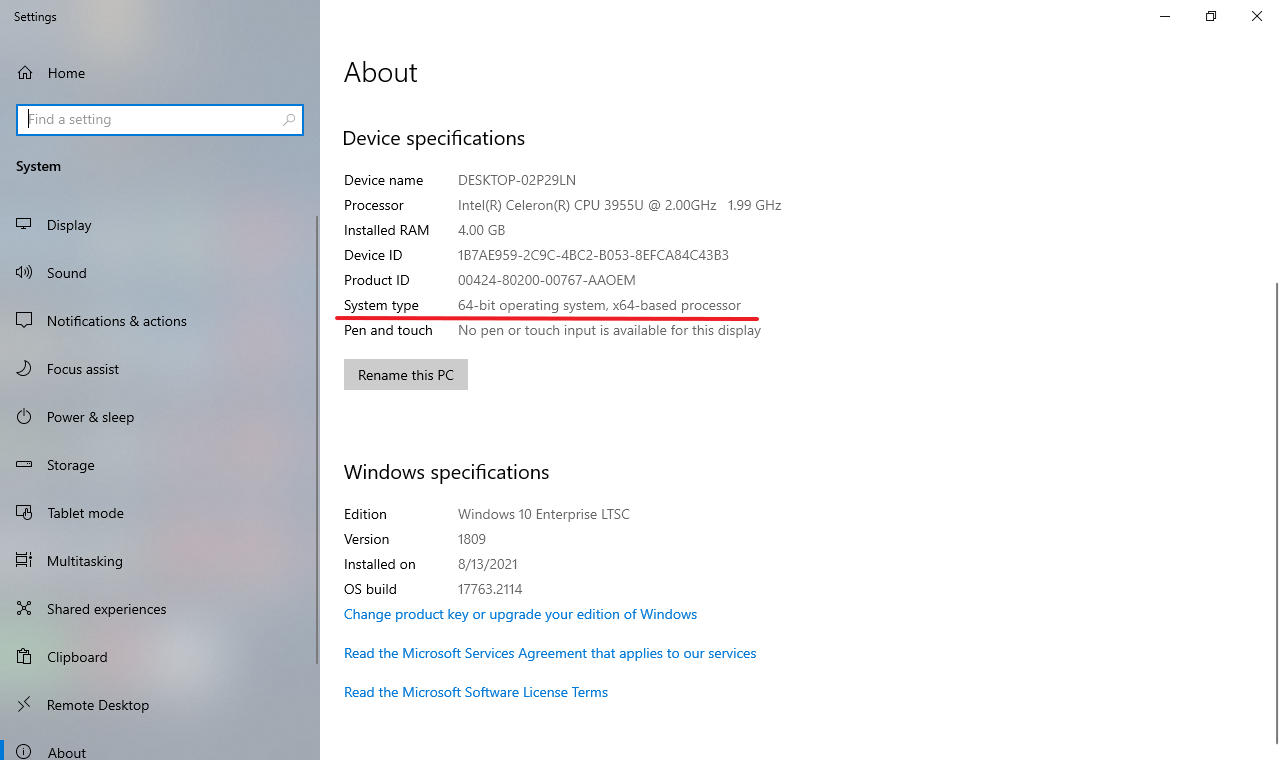Image resolution: width=1280 pixels, height=760 pixels.
Task: Click the vertical scrollbar on About page
Action: tap(1277, 510)
